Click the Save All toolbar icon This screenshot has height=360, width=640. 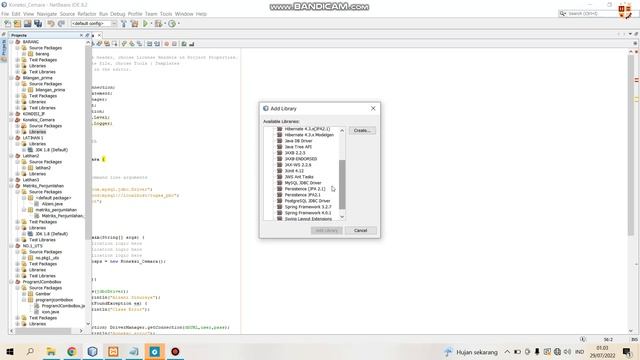tap(38, 24)
